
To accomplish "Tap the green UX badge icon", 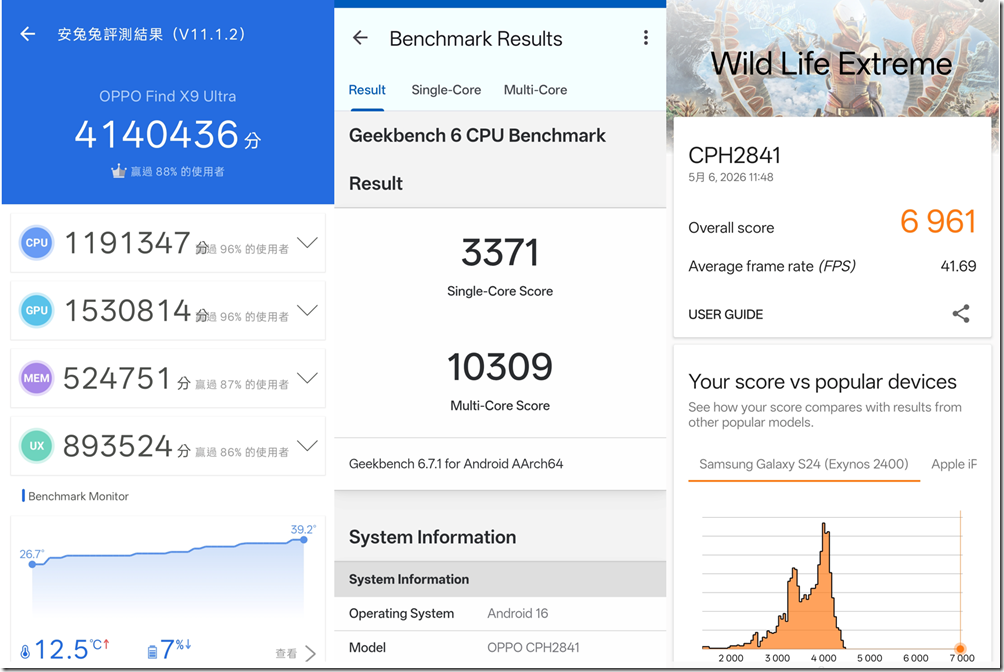I will pos(36,446).
